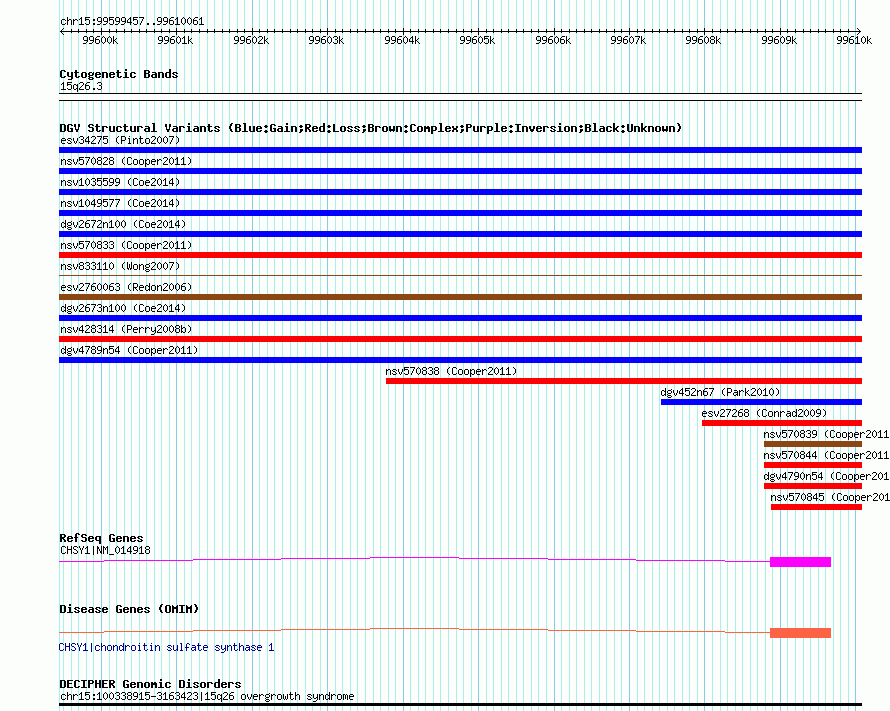Click the nsv428314 (Perry2008b) label
890x711 pixels.
point(126,329)
